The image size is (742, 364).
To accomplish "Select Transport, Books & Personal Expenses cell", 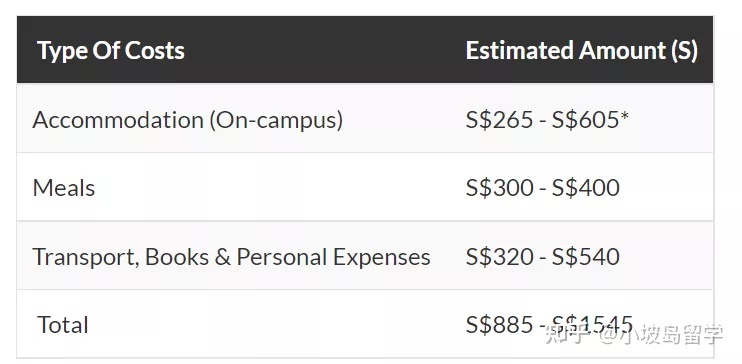I will point(231,257).
